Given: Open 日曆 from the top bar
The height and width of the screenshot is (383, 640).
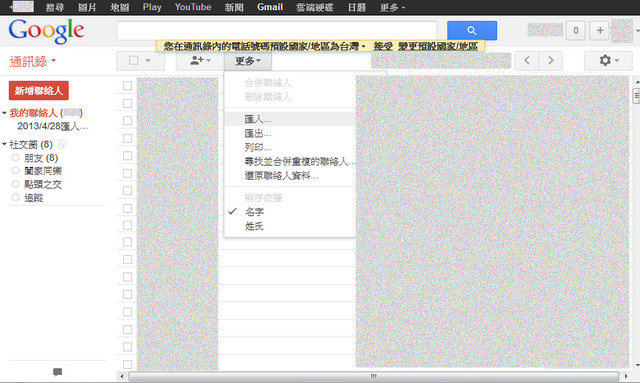Looking at the screenshot, I should (x=356, y=7).
